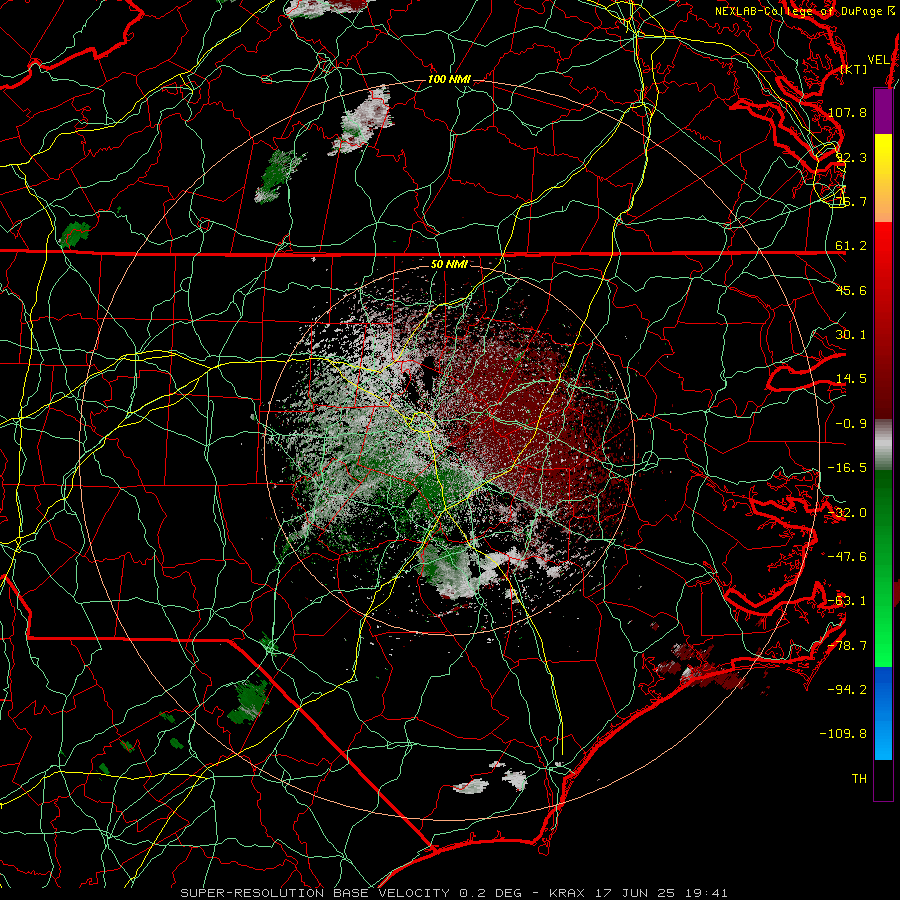Click the 45.6 value on velocity scale
The width and height of the screenshot is (900, 900).
click(851, 290)
